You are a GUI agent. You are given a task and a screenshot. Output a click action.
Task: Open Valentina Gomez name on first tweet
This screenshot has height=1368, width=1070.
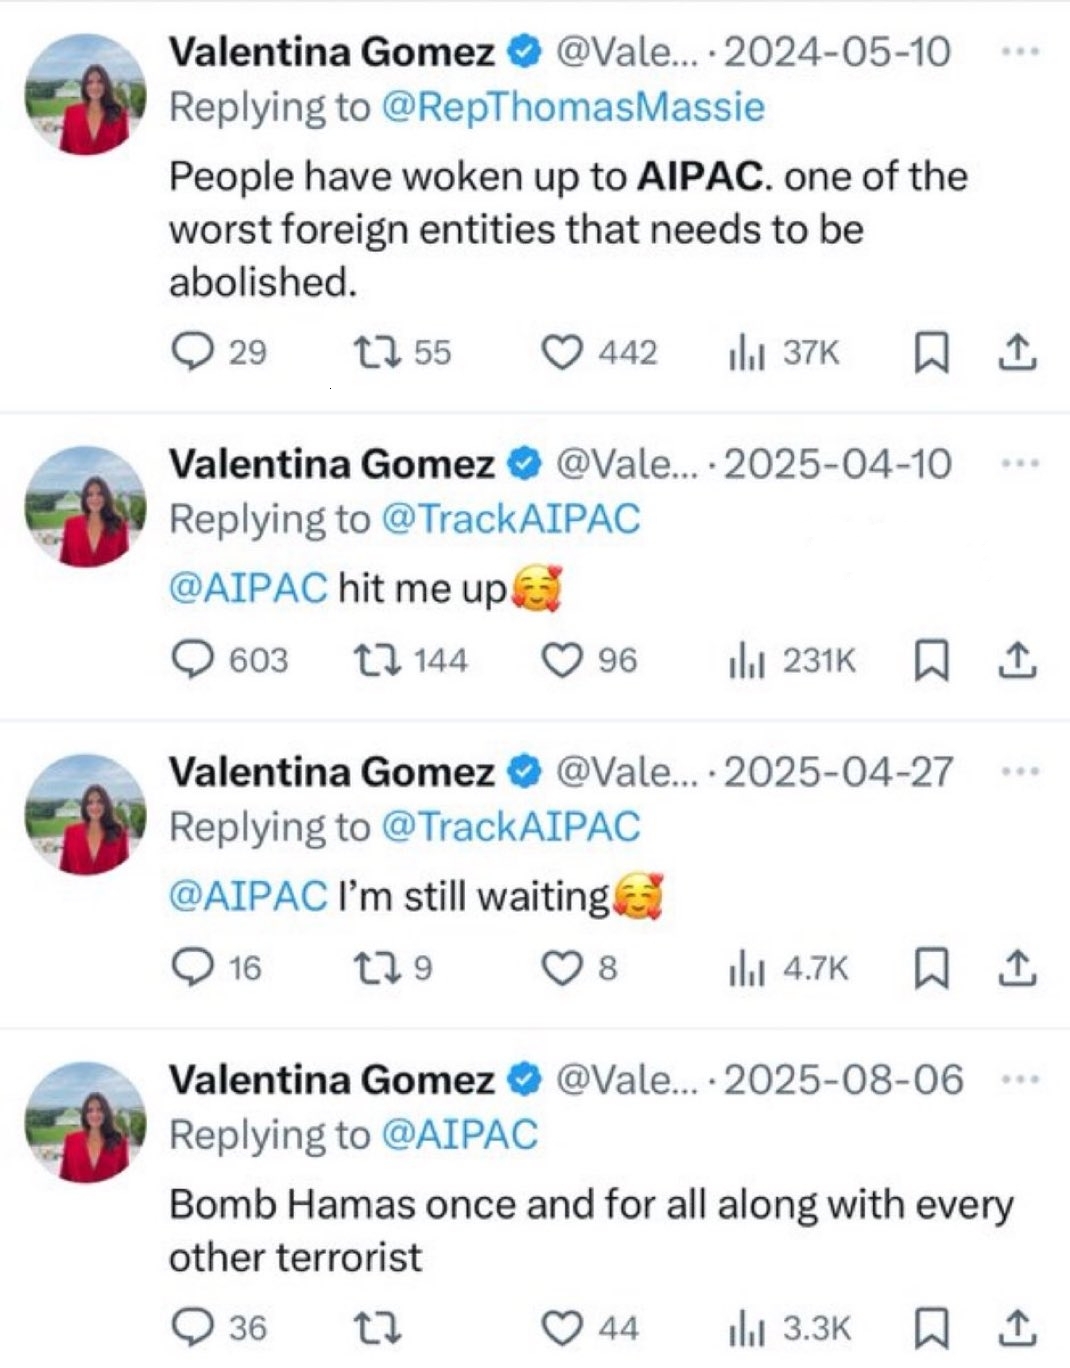(331, 52)
